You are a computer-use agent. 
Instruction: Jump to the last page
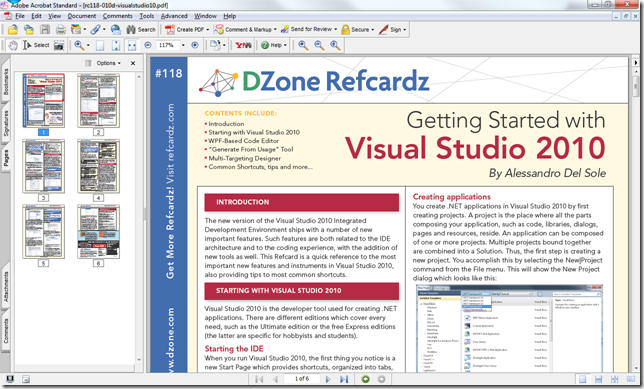[x=344, y=379]
